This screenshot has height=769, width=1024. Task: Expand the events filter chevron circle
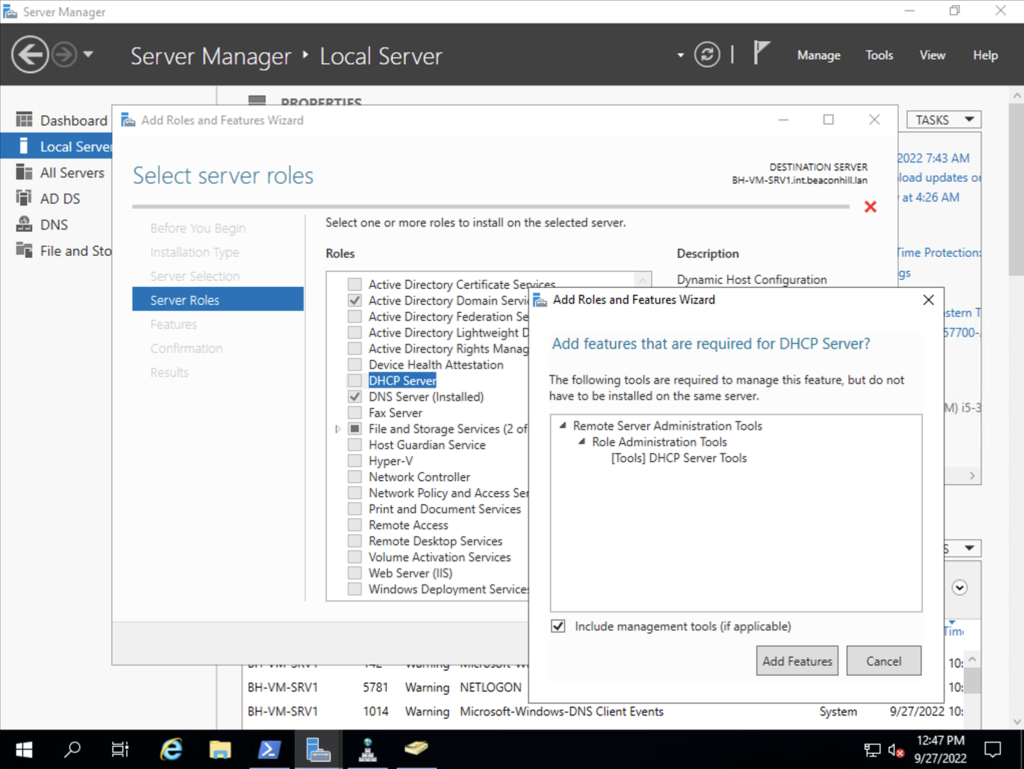(959, 588)
